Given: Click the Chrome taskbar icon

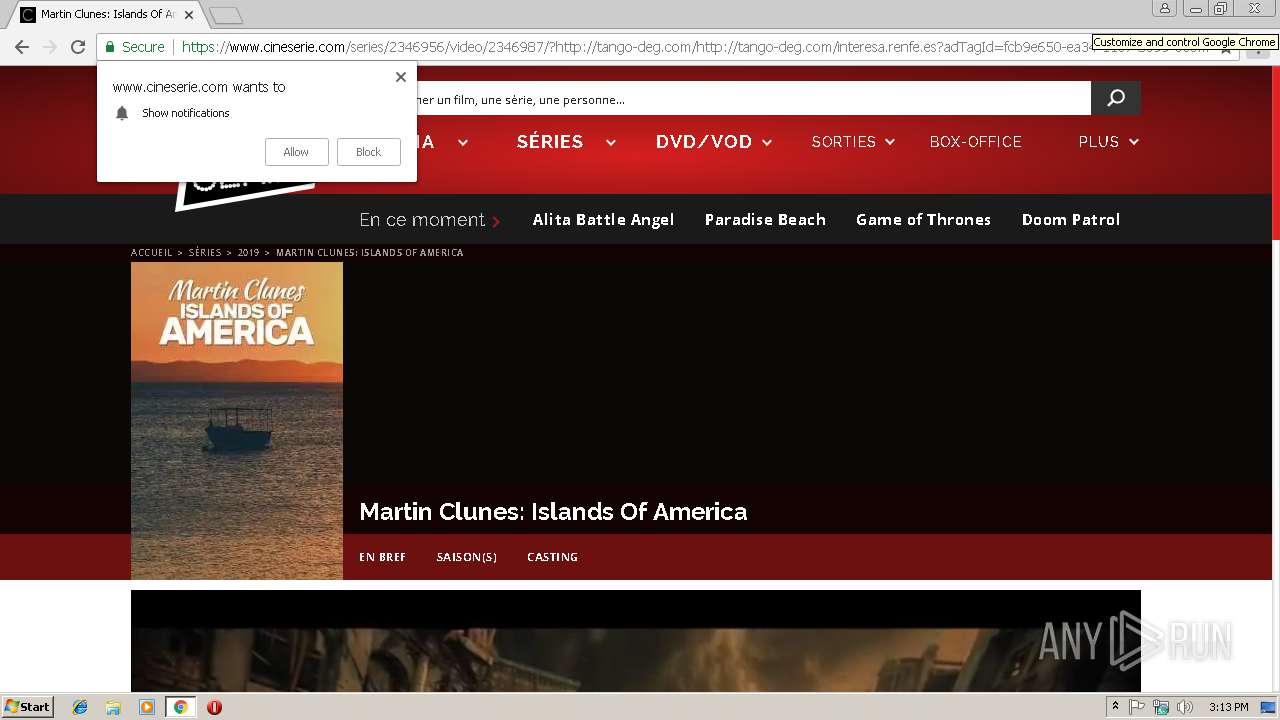Looking at the screenshot, I should coord(180,707).
